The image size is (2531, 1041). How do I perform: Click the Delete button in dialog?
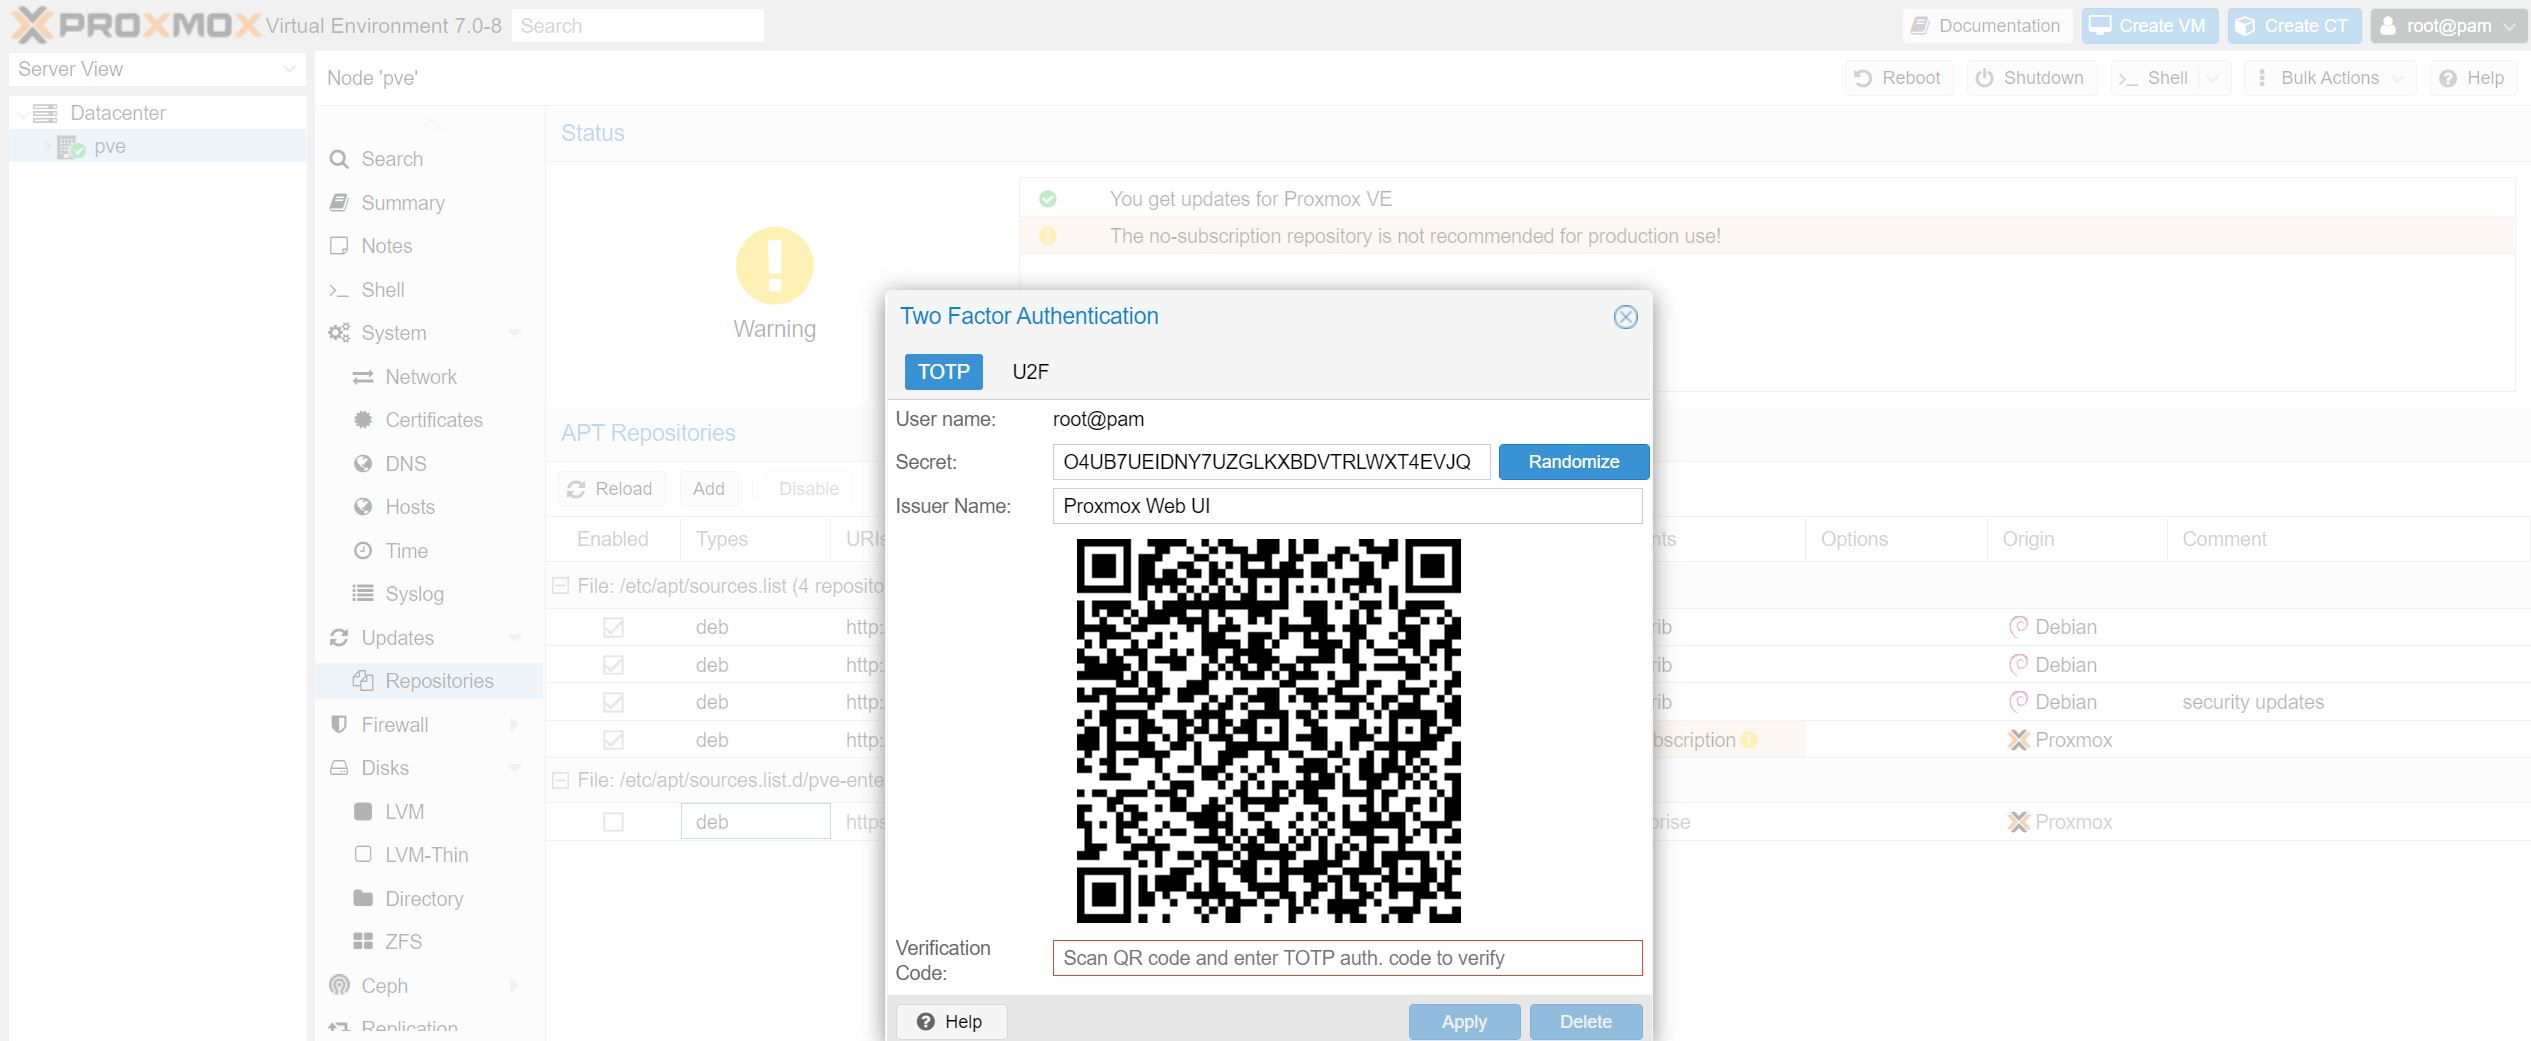(1586, 1022)
